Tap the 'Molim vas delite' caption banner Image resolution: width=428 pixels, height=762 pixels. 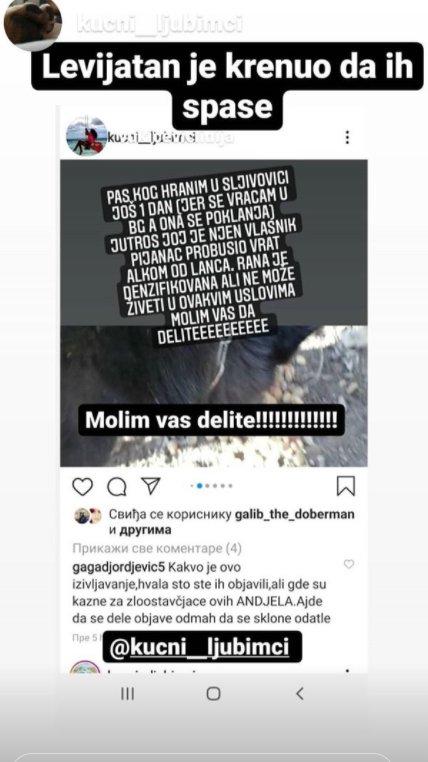[x=211, y=420]
